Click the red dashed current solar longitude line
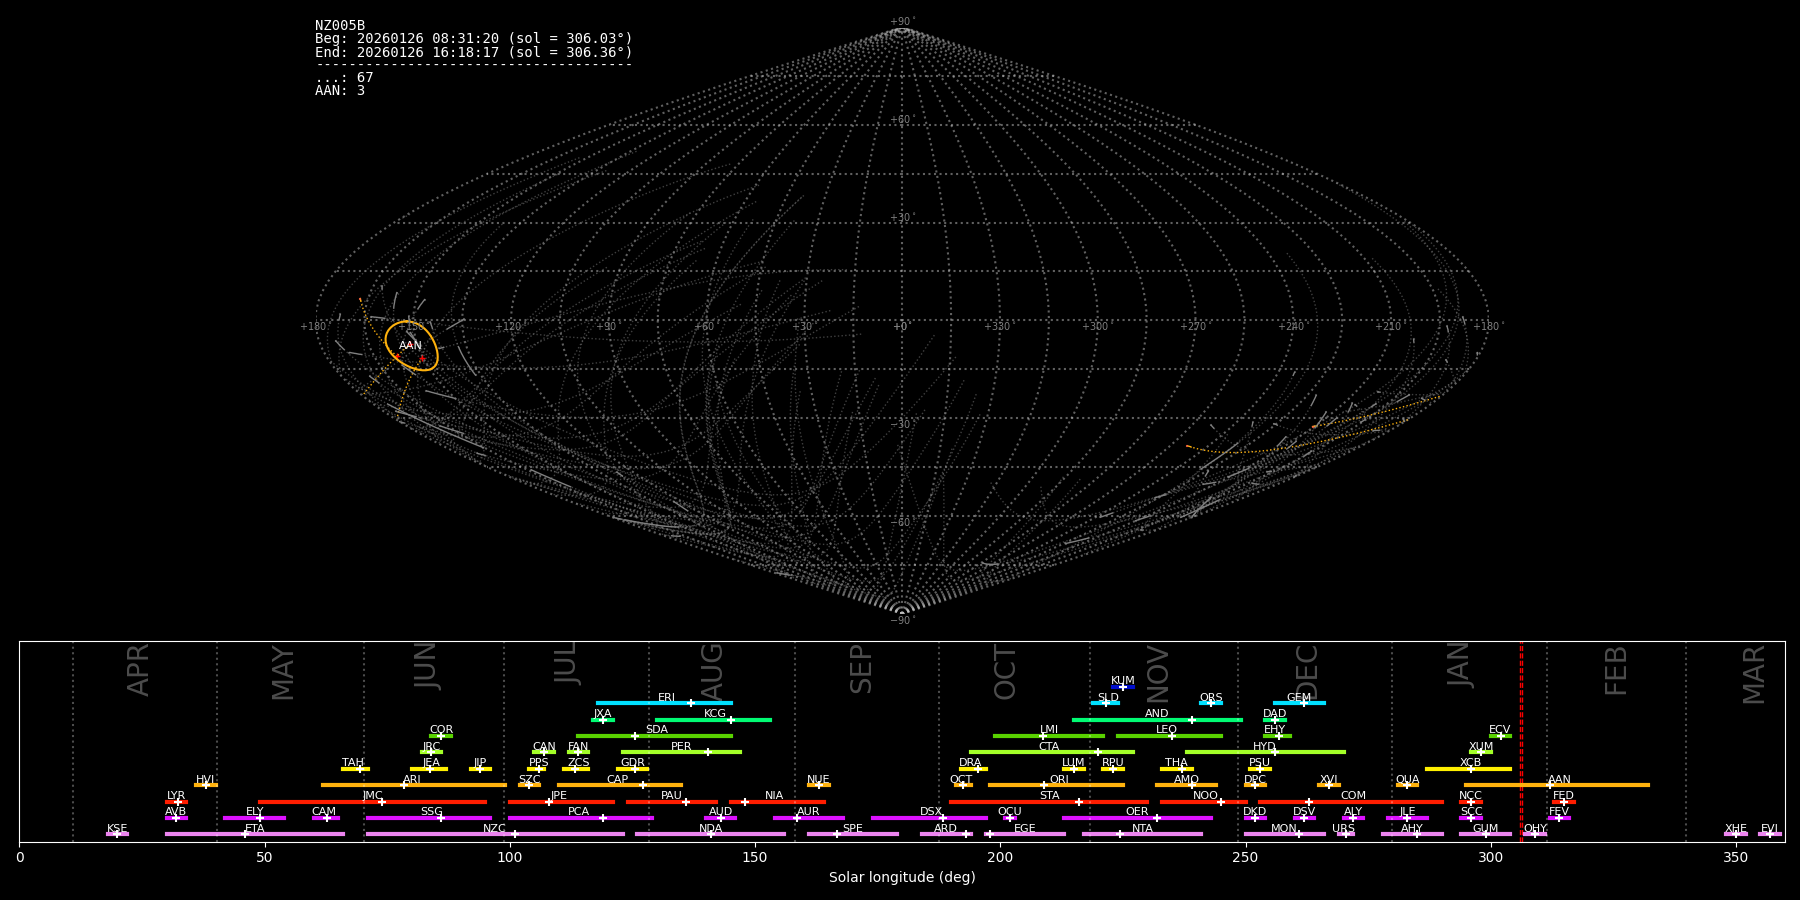This screenshot has height=900, width=1800. tap(1521, 741)
